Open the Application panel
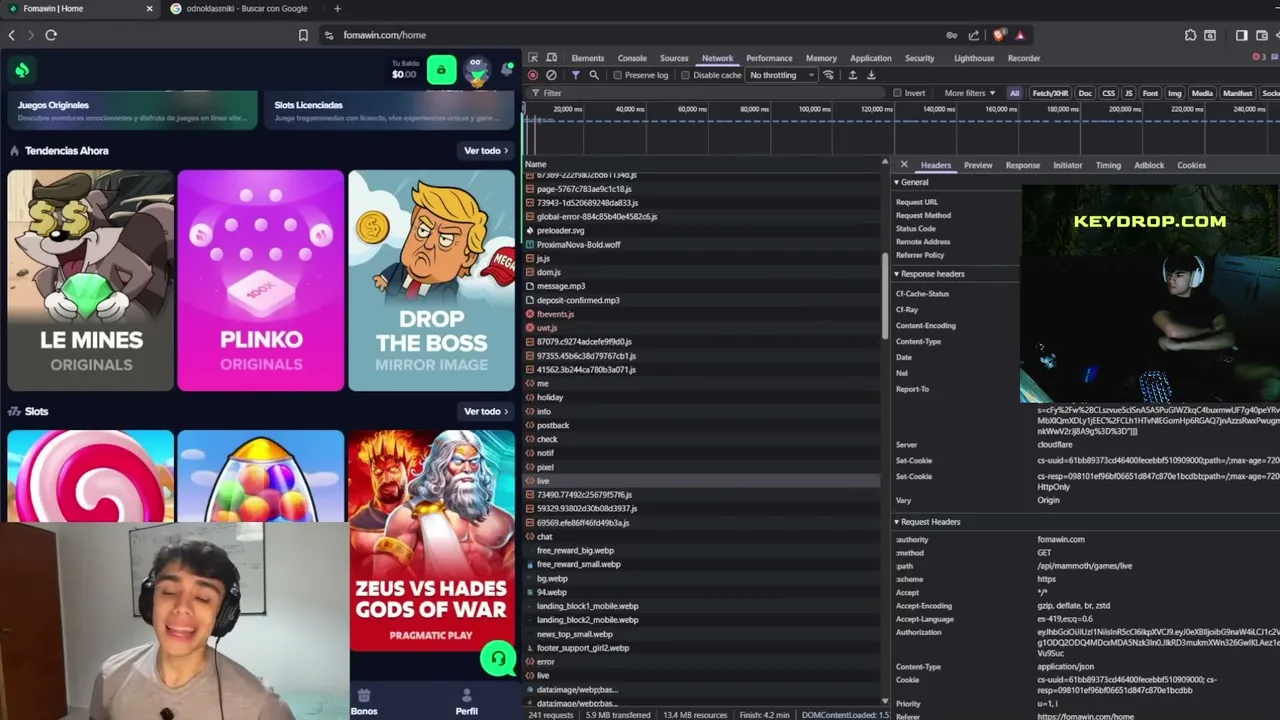 click(871, 58)
